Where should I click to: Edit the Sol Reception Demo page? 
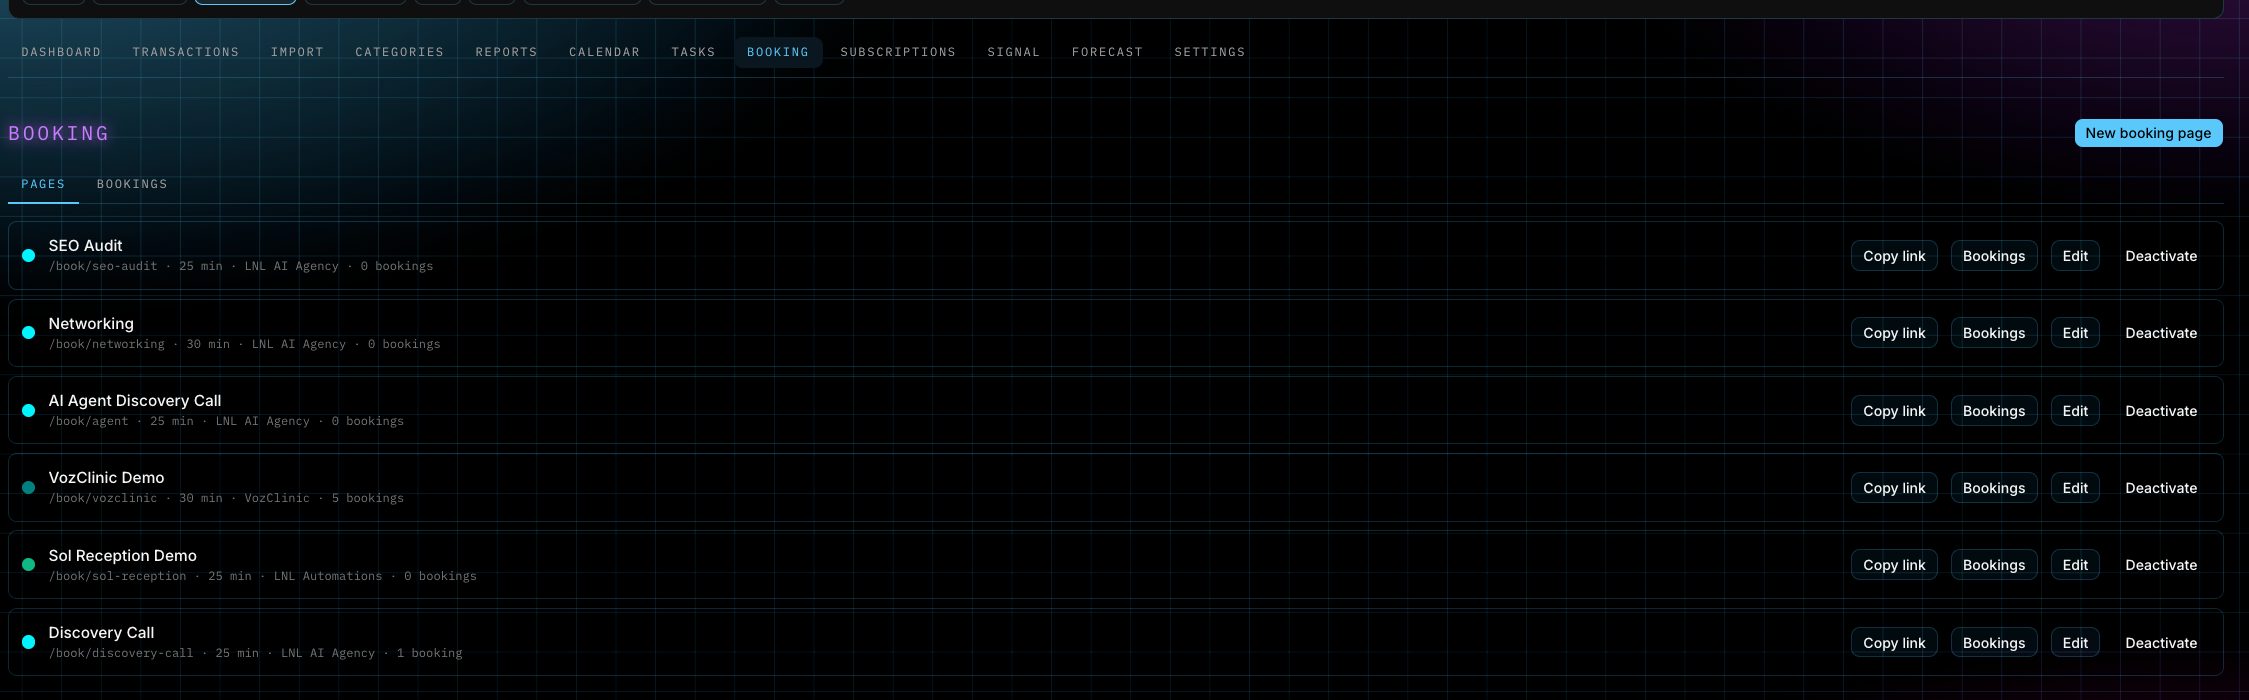(x=2075, y=565)
